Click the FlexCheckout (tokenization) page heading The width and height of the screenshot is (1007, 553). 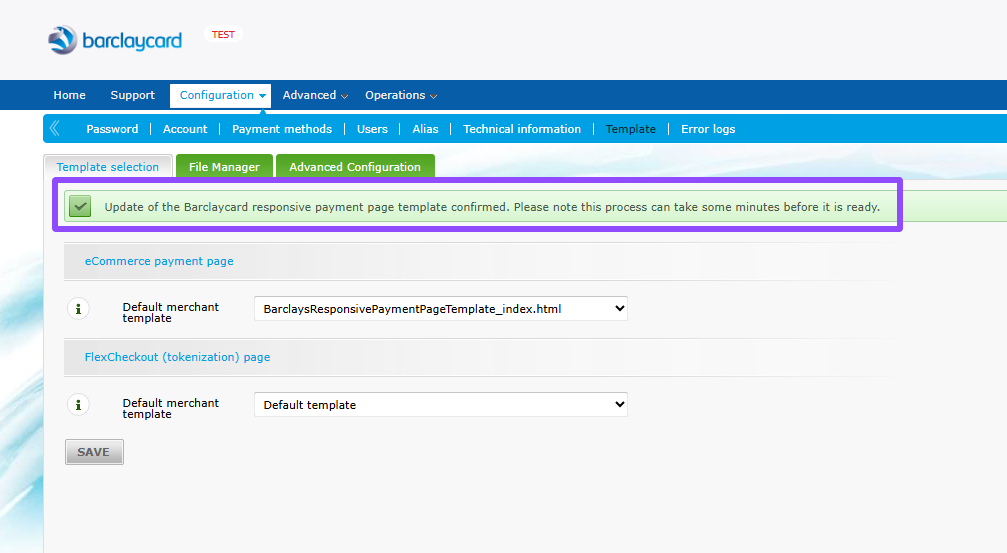177,357
